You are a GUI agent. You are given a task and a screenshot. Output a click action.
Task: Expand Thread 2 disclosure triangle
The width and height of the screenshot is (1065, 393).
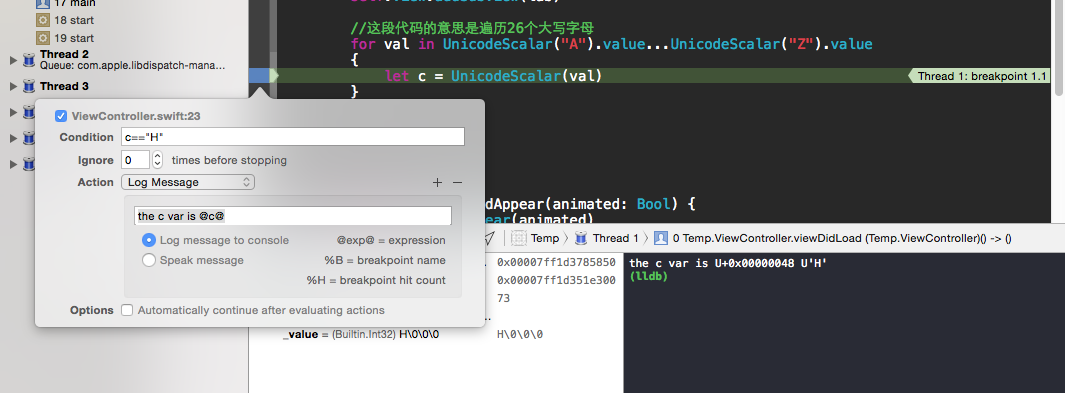(x=13, y=60)
